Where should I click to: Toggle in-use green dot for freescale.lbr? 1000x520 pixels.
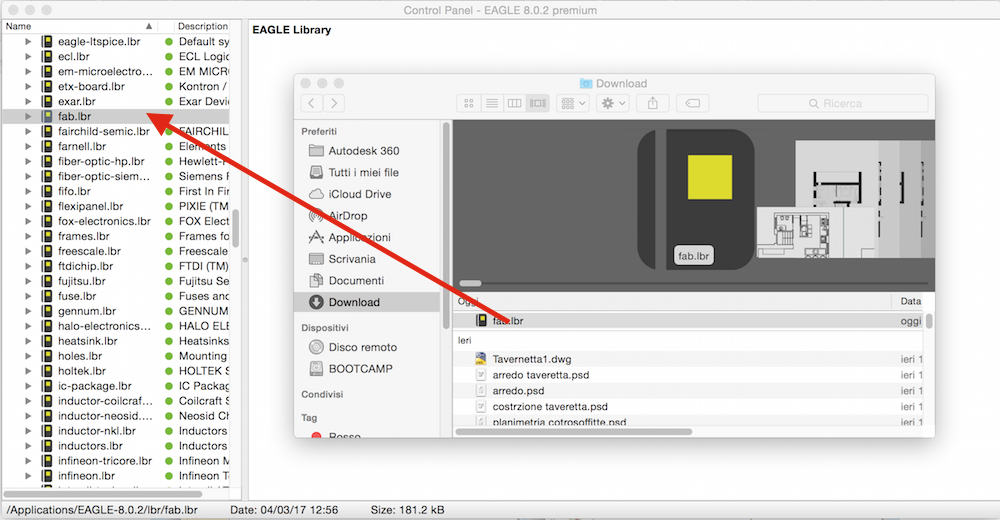click(169, 251)
